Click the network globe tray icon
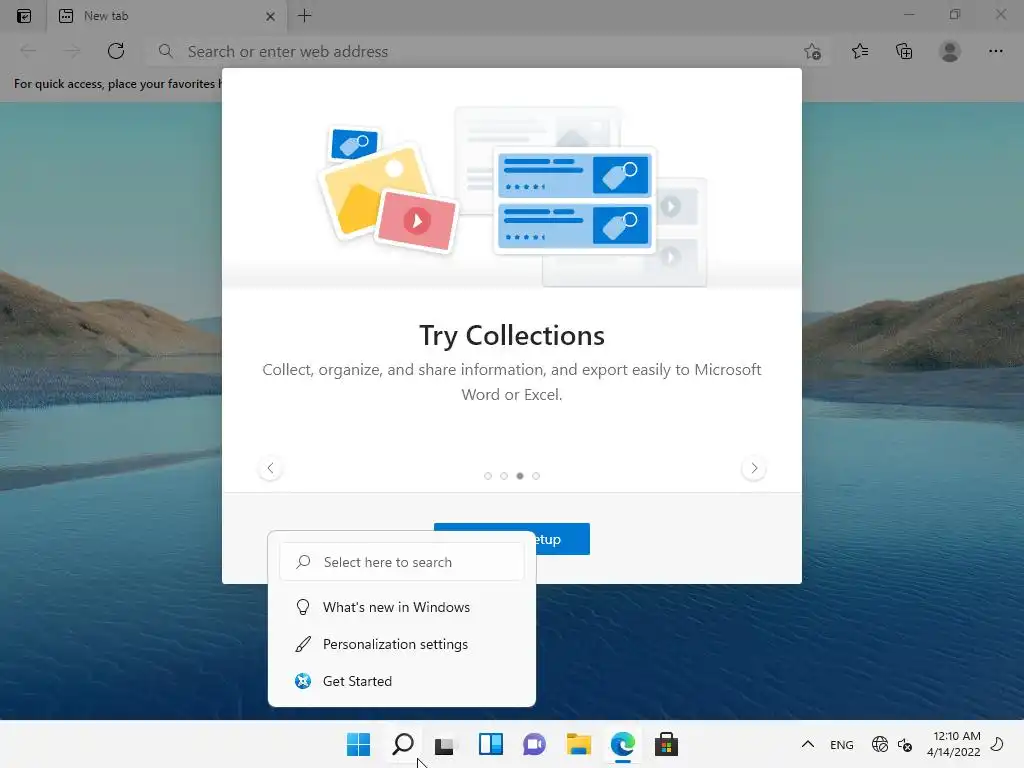Viewport: 1024px width, 768px height. click(x=880, y=744)
